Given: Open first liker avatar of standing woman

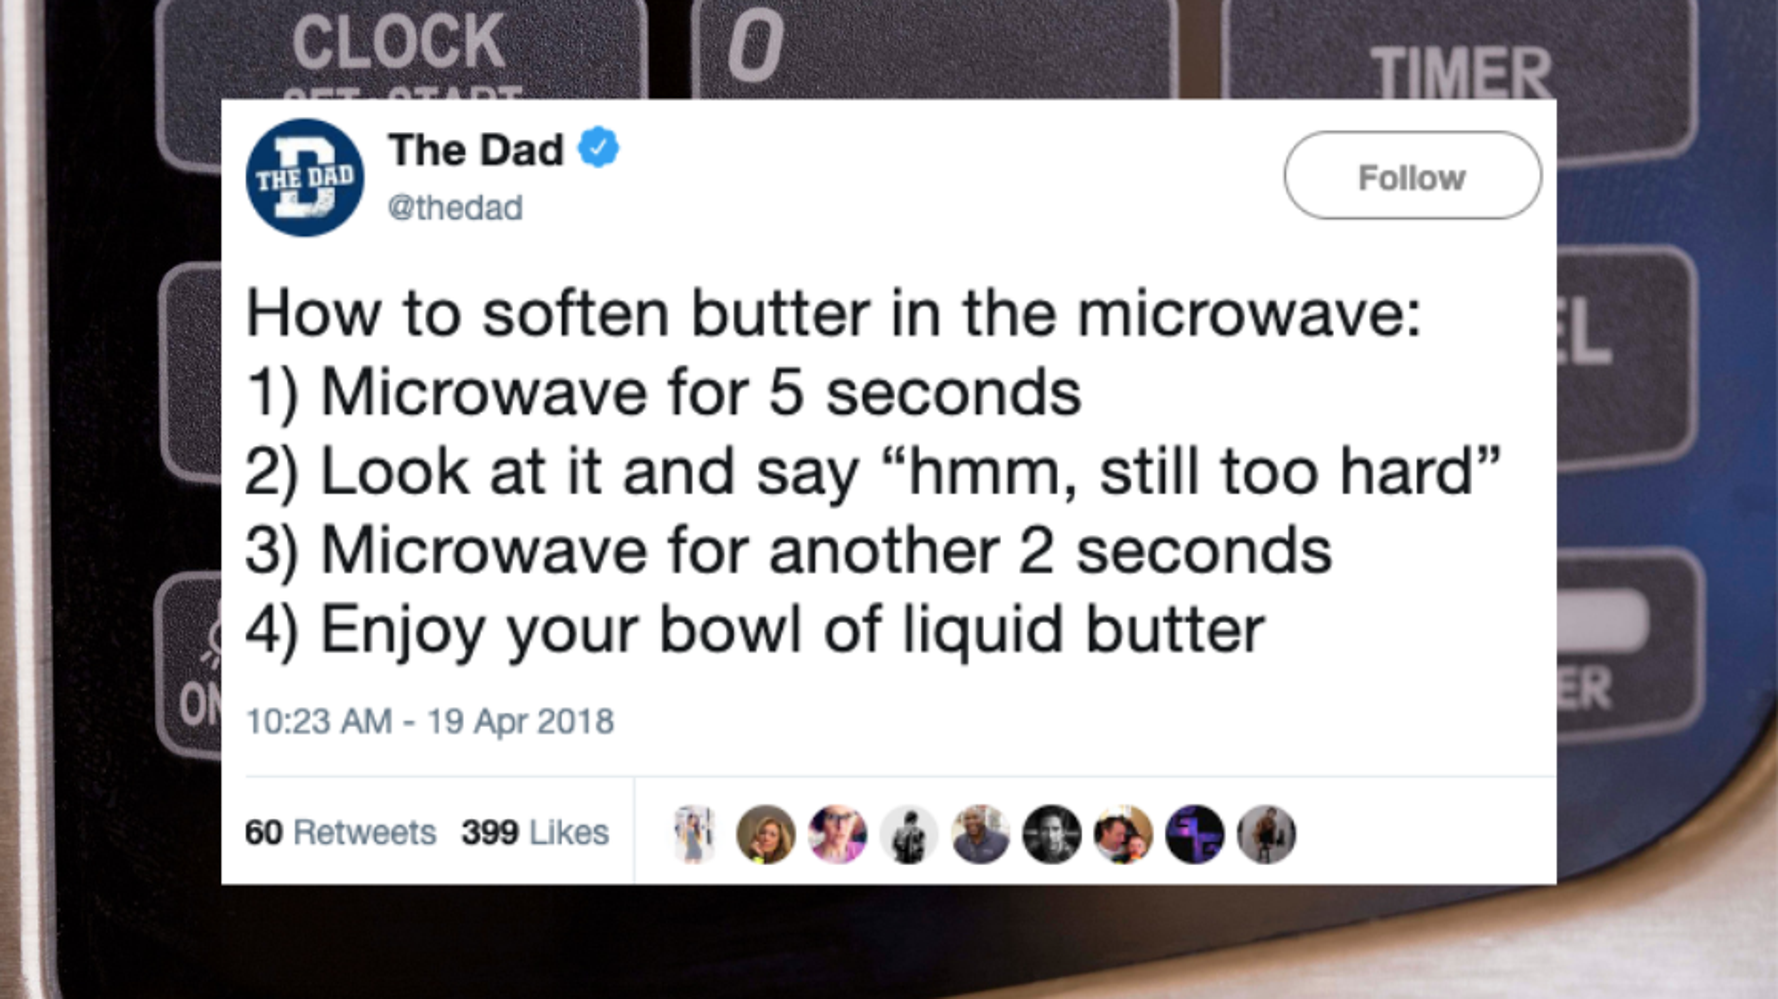Looking at the screenshot, I should point(694,833).
